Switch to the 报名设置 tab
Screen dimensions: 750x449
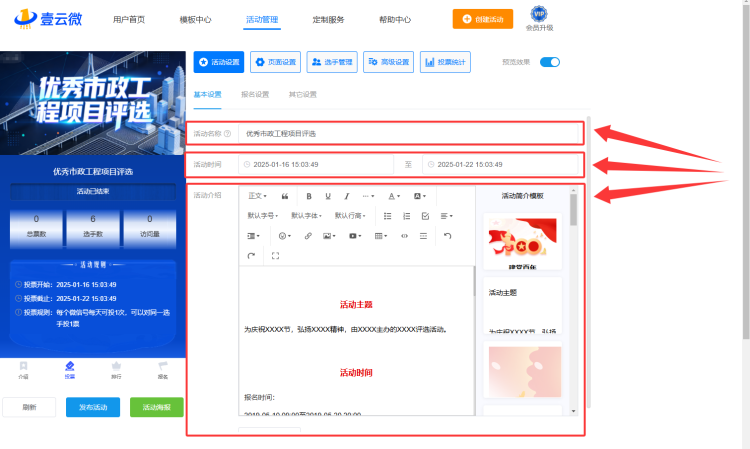(x=255, y=95)
